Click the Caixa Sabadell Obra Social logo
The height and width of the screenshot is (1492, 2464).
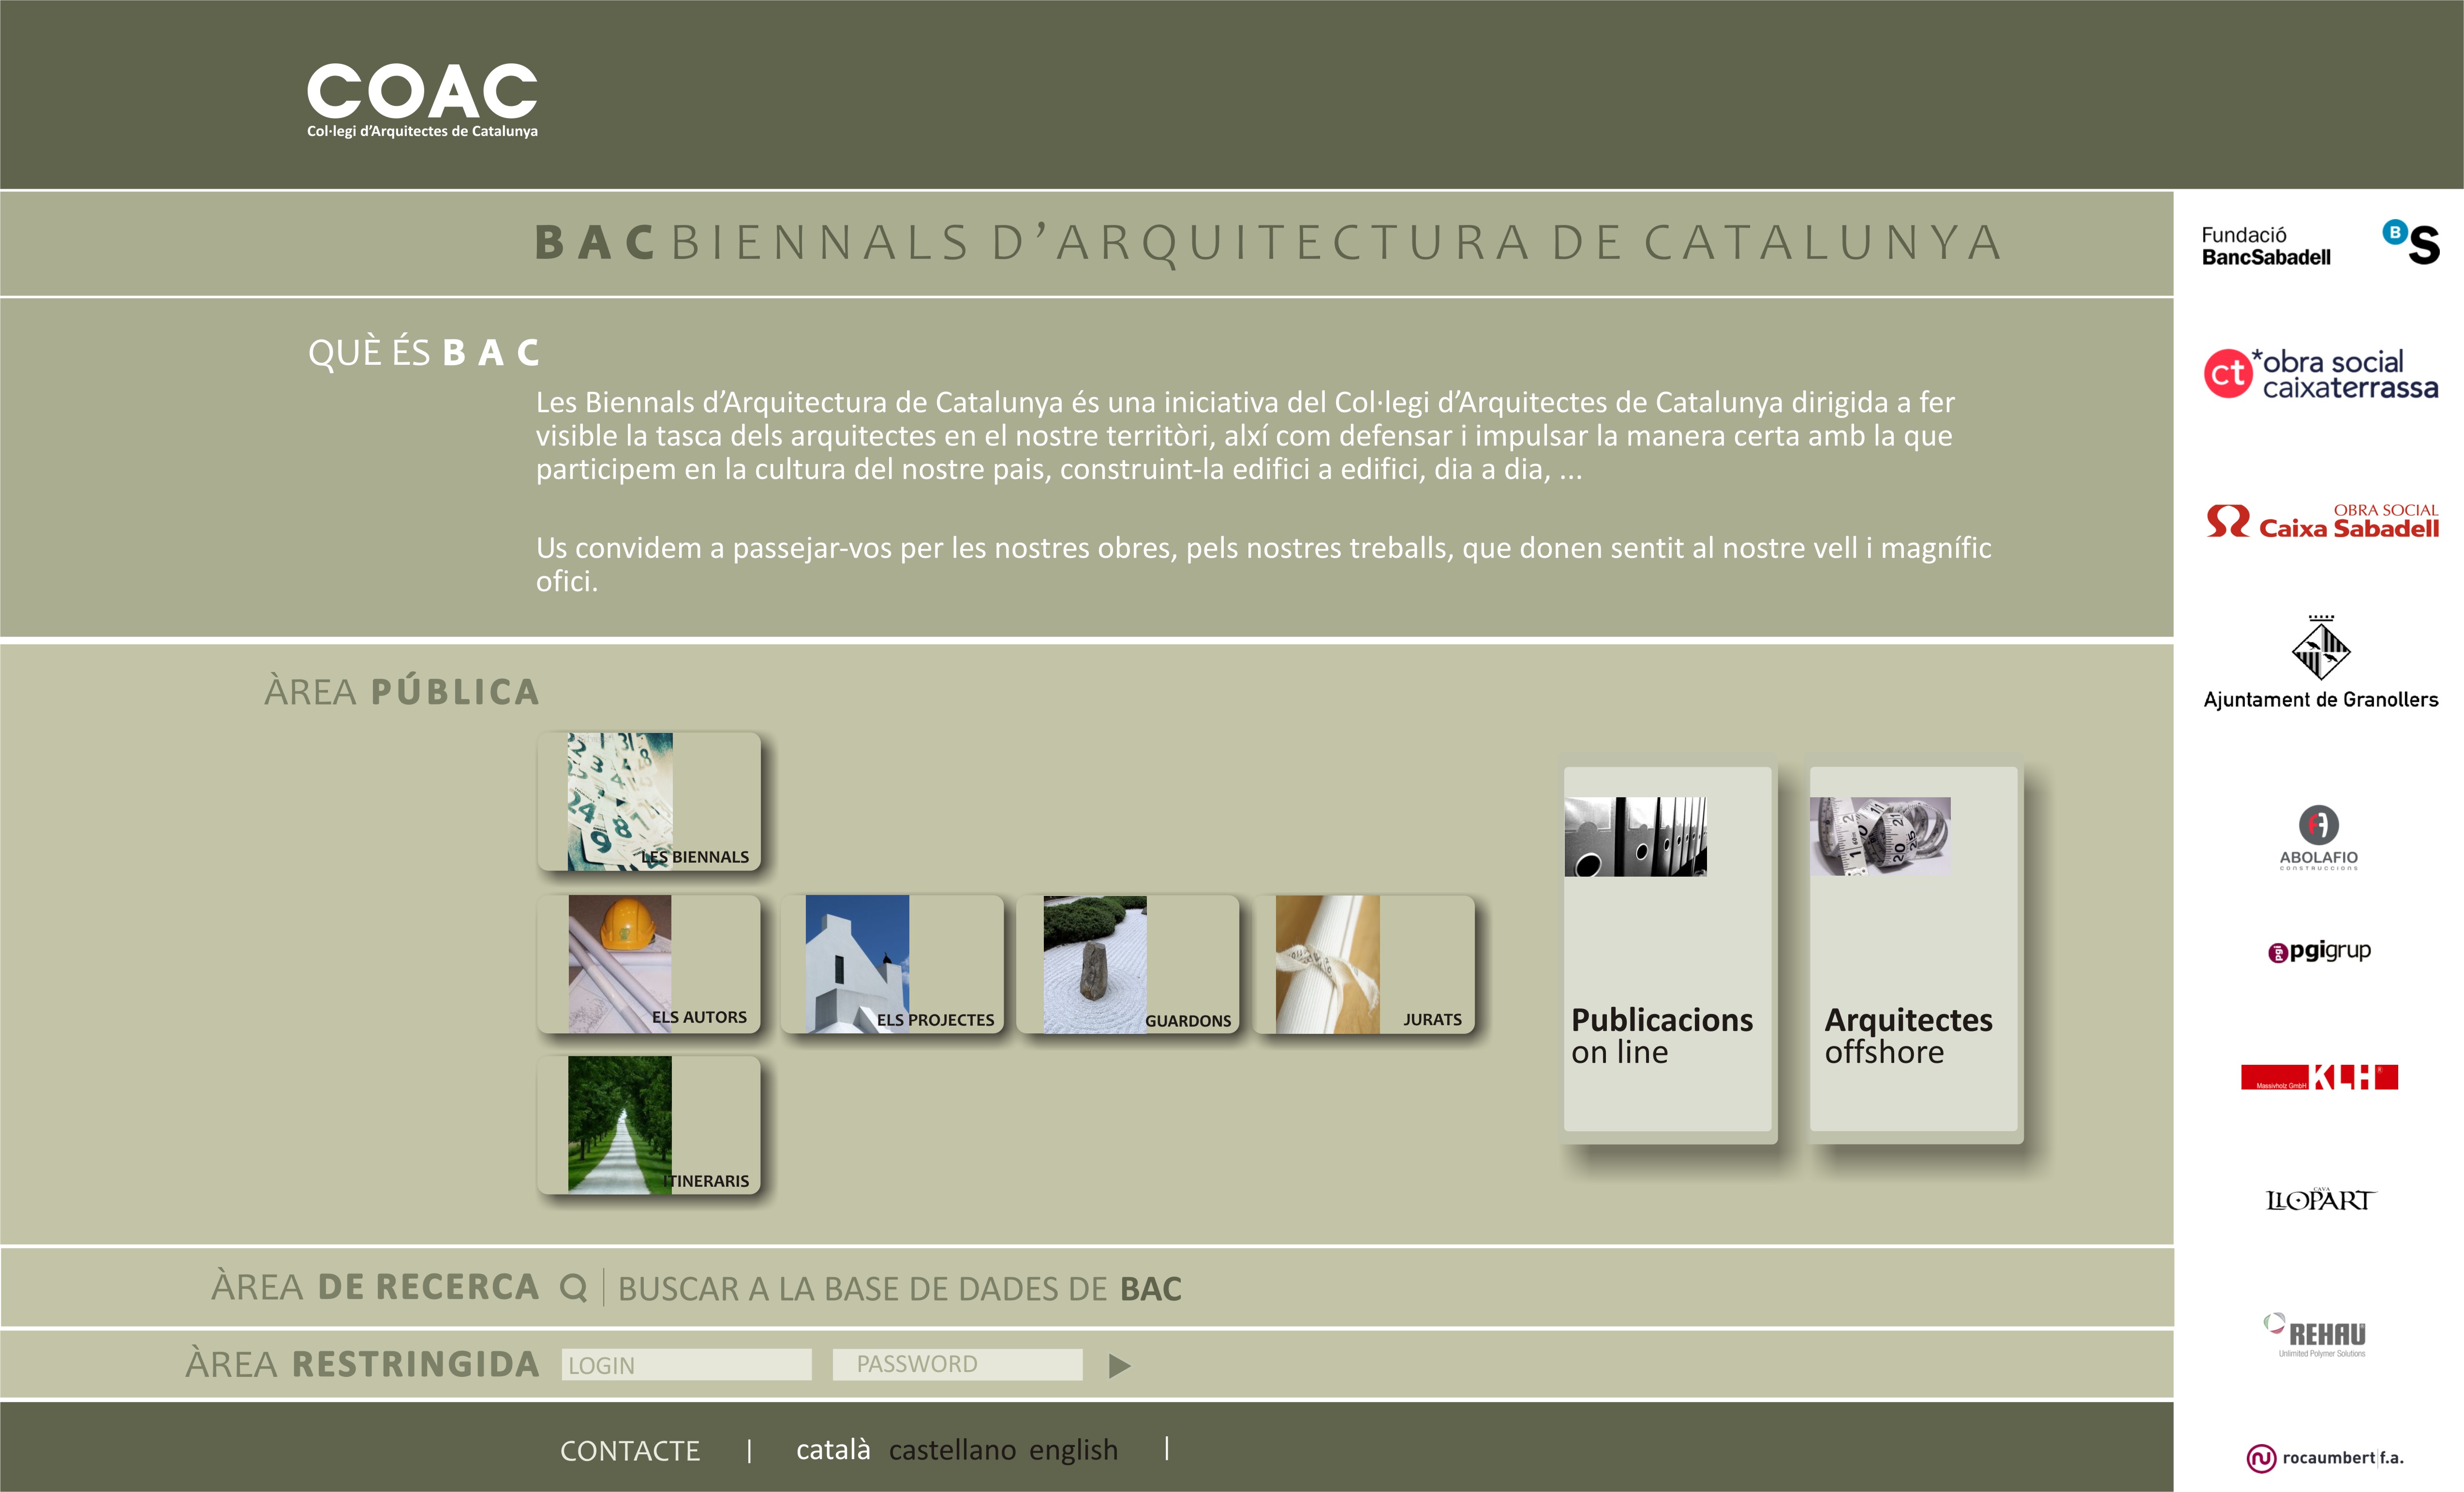pyautogui.click(x=2321, y=521)
